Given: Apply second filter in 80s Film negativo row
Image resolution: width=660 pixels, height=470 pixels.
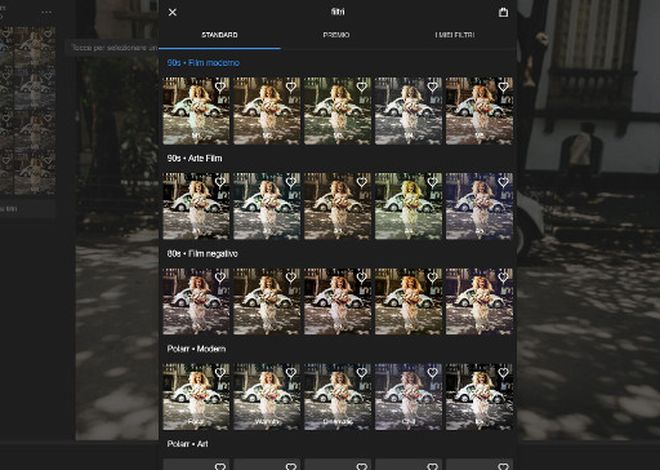Looking at the screenshot, I should click(x=267, y=301).
